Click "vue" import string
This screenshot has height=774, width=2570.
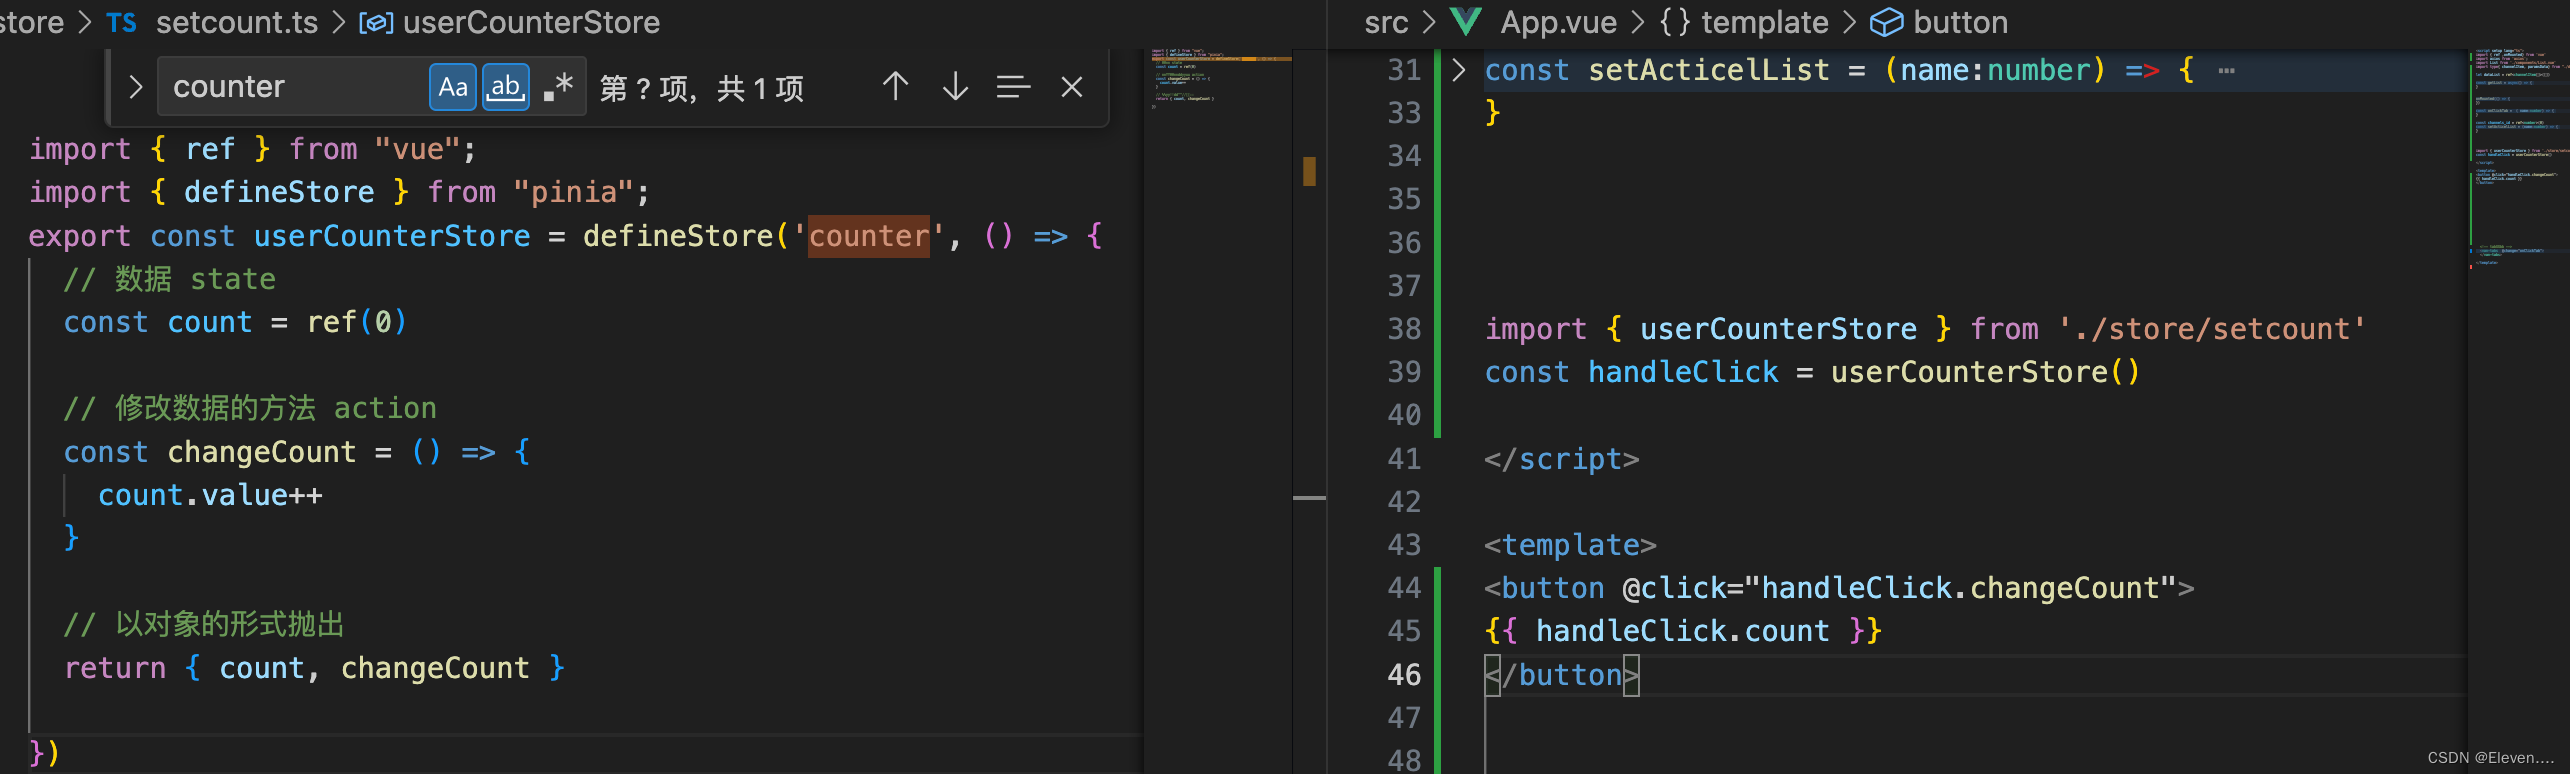(417, 149)
